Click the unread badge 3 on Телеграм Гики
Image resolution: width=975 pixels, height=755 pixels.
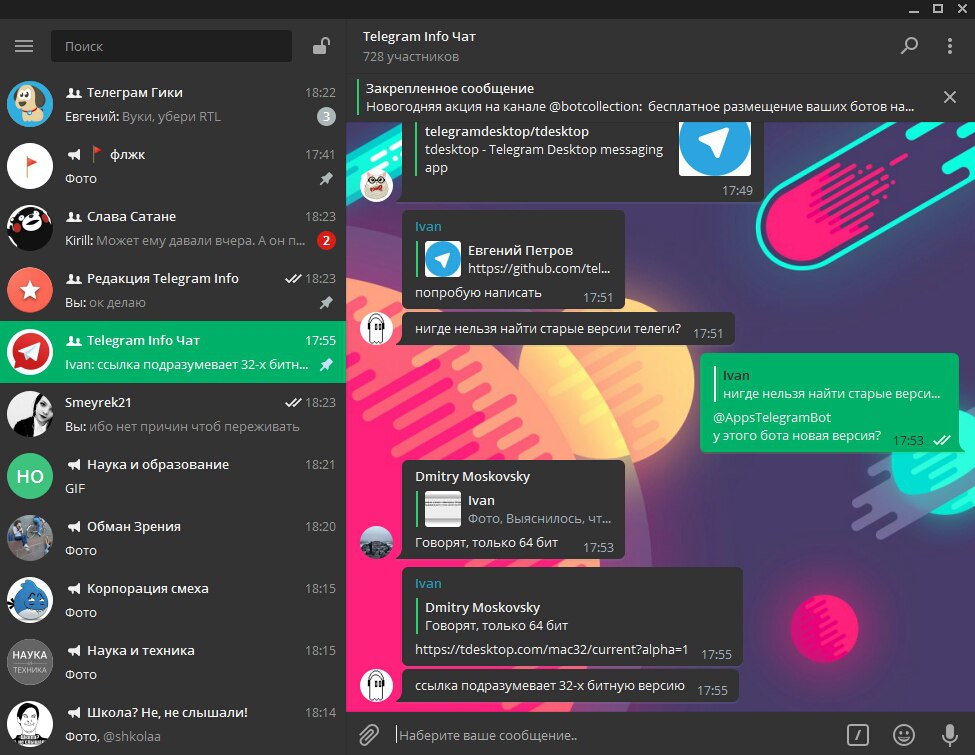[x=326, y=116]
